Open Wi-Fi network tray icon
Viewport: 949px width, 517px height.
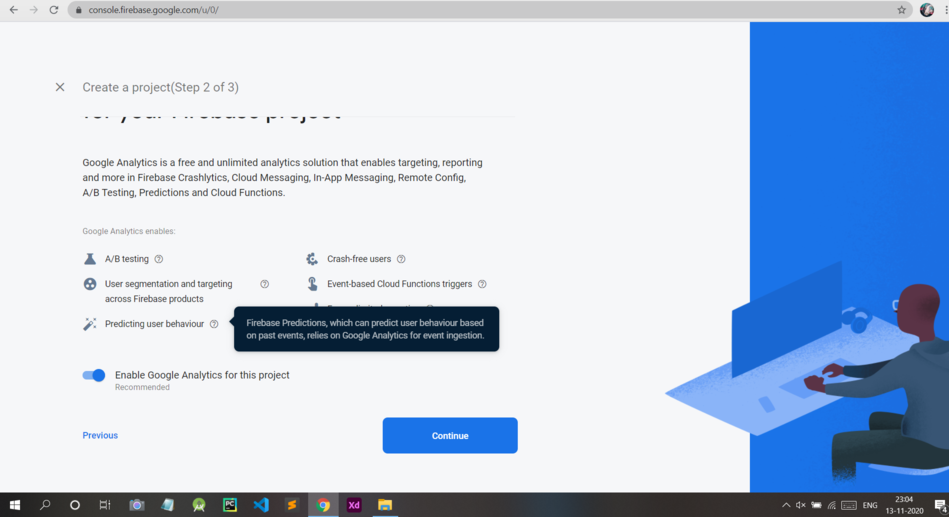832,505
